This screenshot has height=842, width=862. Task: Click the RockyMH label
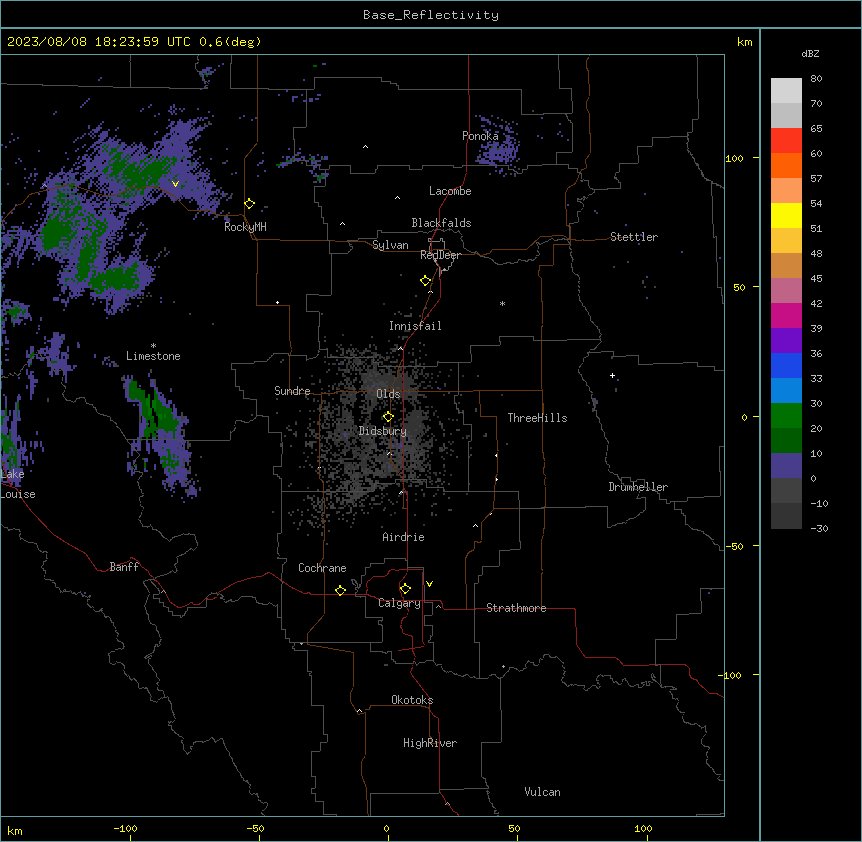click(x=245, y=227)
